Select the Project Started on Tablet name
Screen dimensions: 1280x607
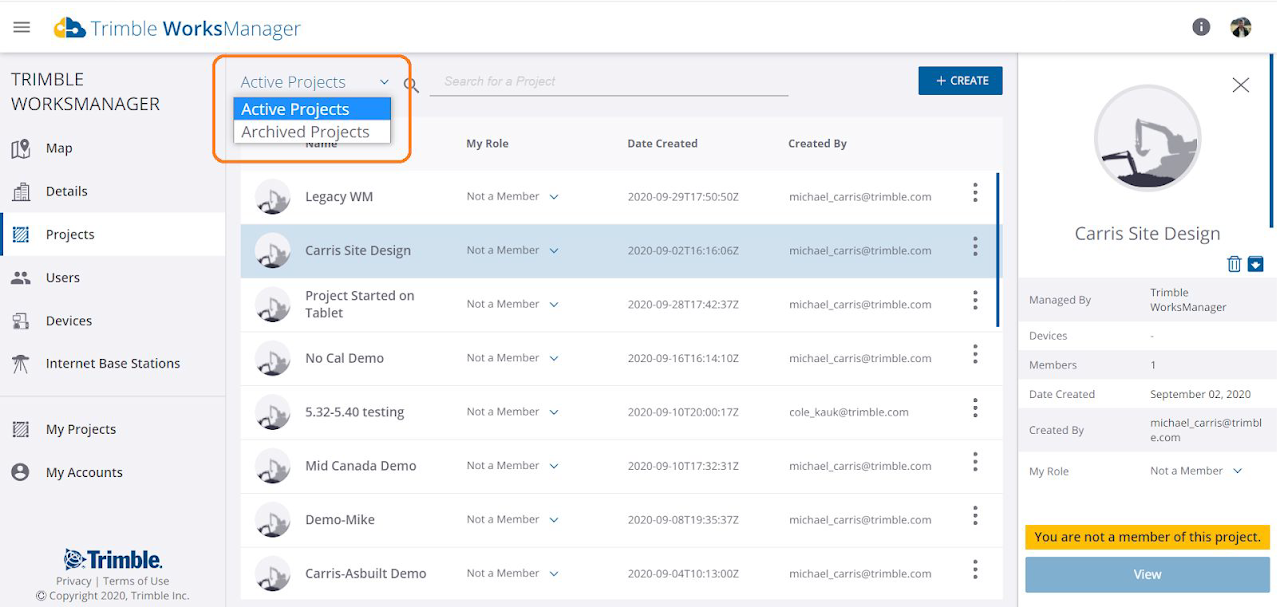pos(360,304)
